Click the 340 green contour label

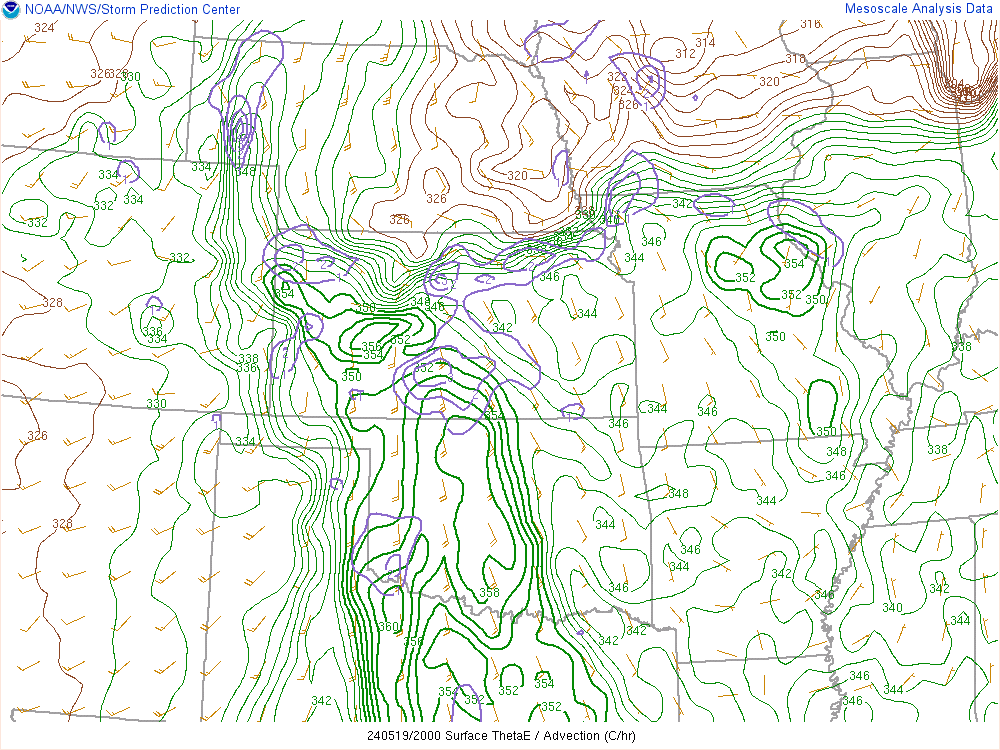892,608
